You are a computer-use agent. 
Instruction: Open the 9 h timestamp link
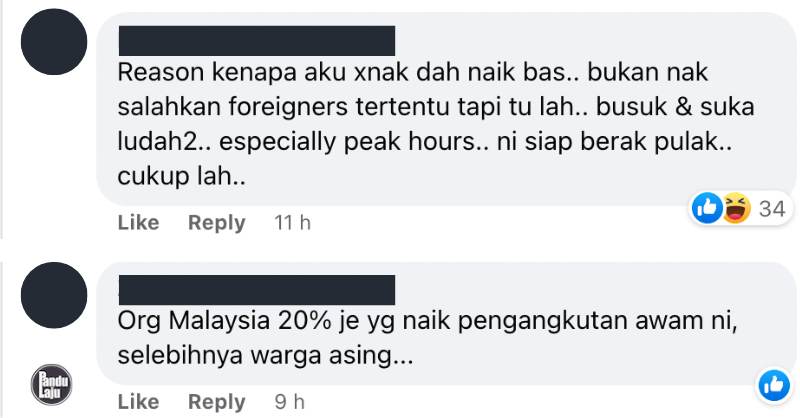click(x=290, y=402)
